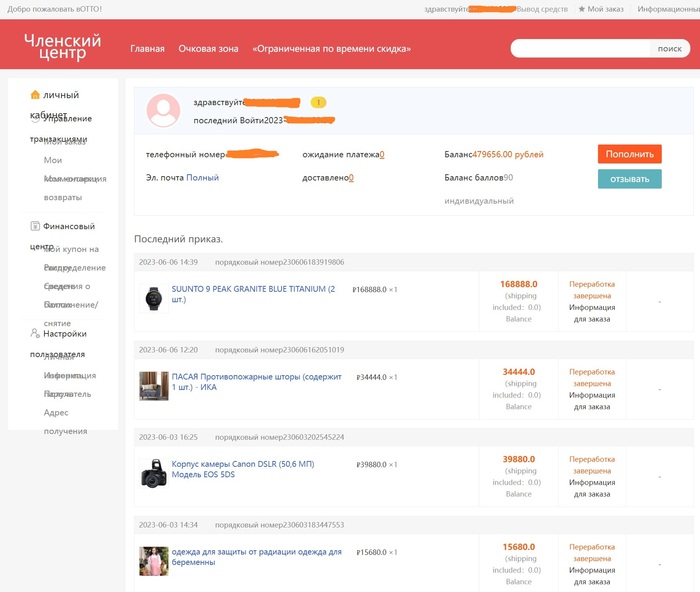
Task: Click the Членский центр logo
Action: pyautogui.click(x=62, y=46)
